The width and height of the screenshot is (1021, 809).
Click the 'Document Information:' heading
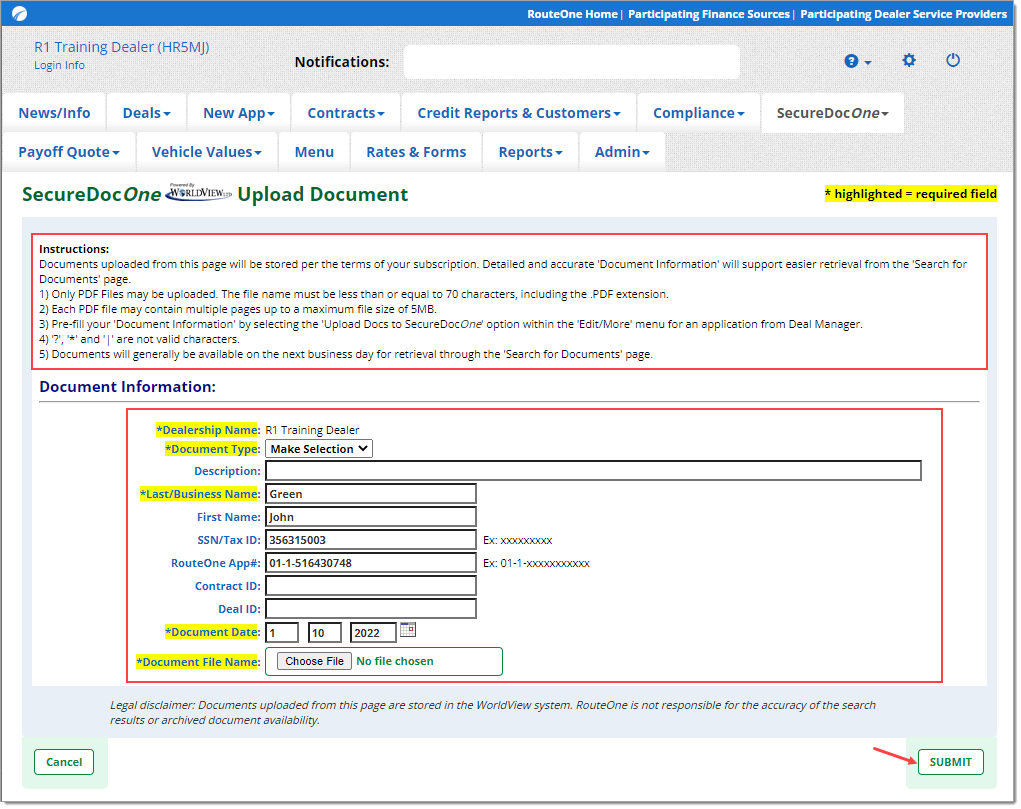pyautogui.click(x=128, y=387)
